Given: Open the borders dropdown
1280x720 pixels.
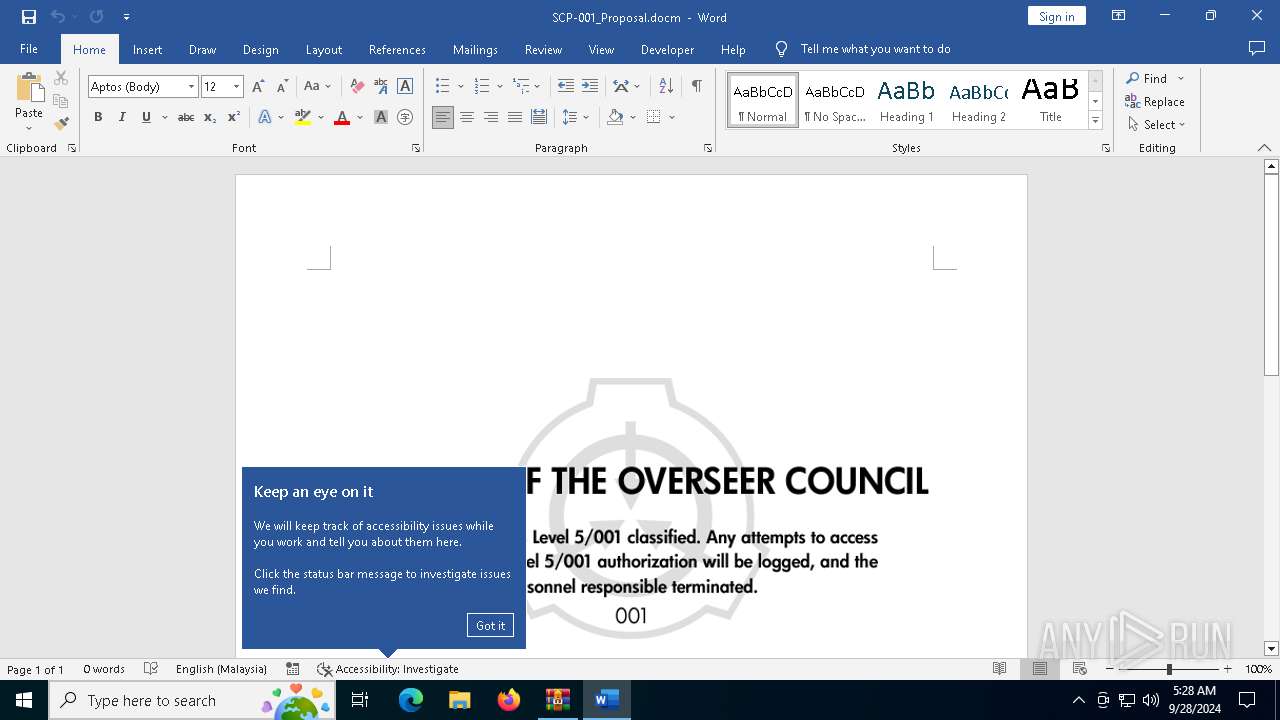Looking at the screenshot, I should point(672,117).
